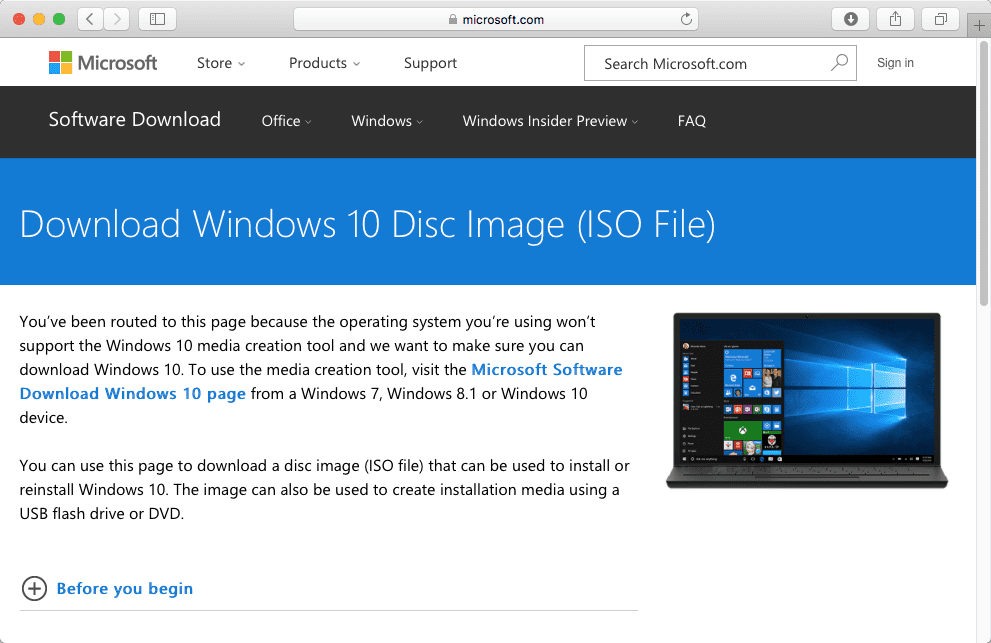Click the page vertical scrollbar

click(983, 174)
